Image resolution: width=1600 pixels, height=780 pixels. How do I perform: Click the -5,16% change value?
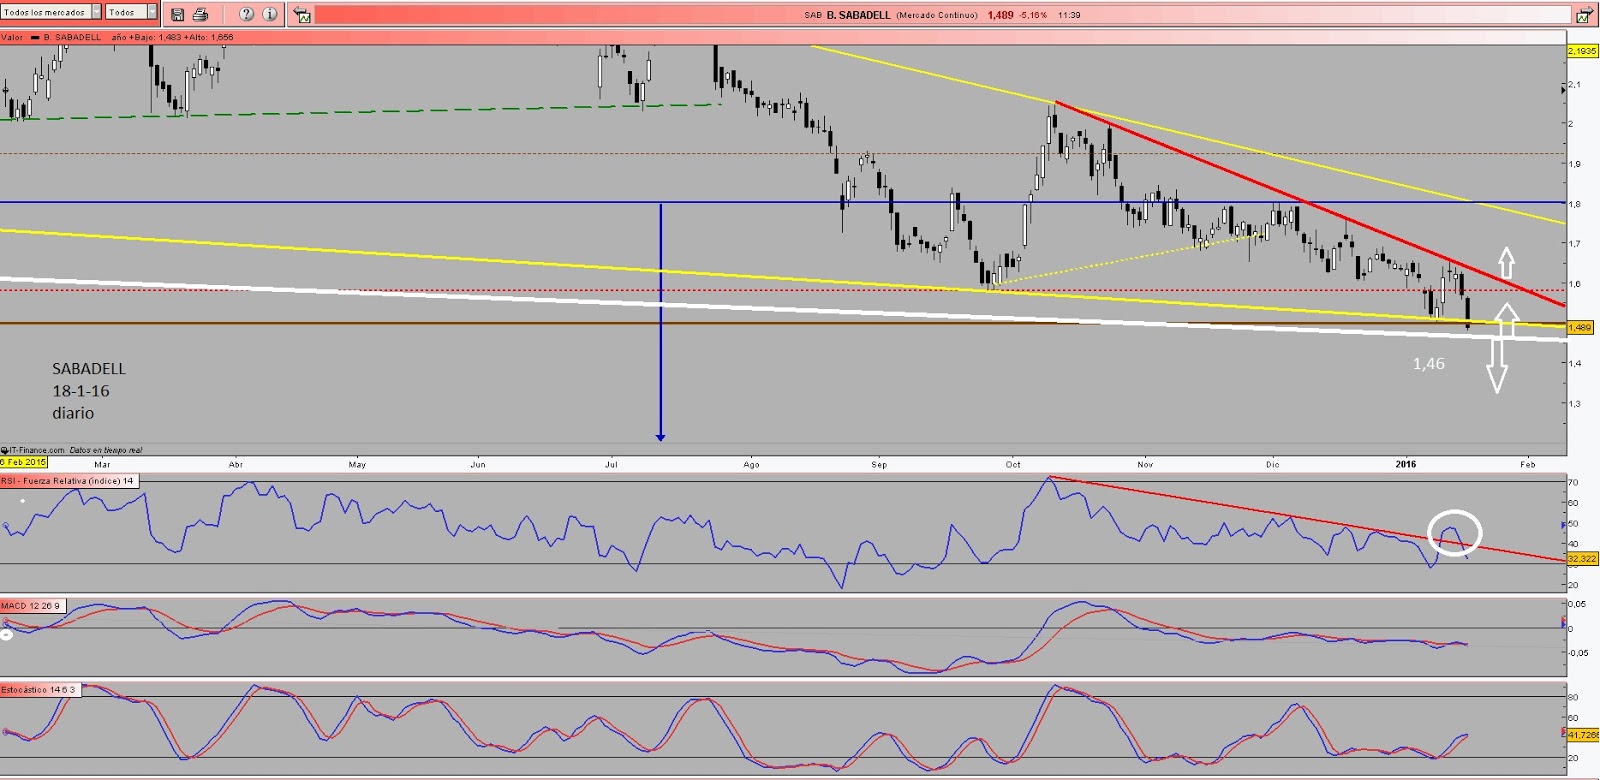(1033, 15)
